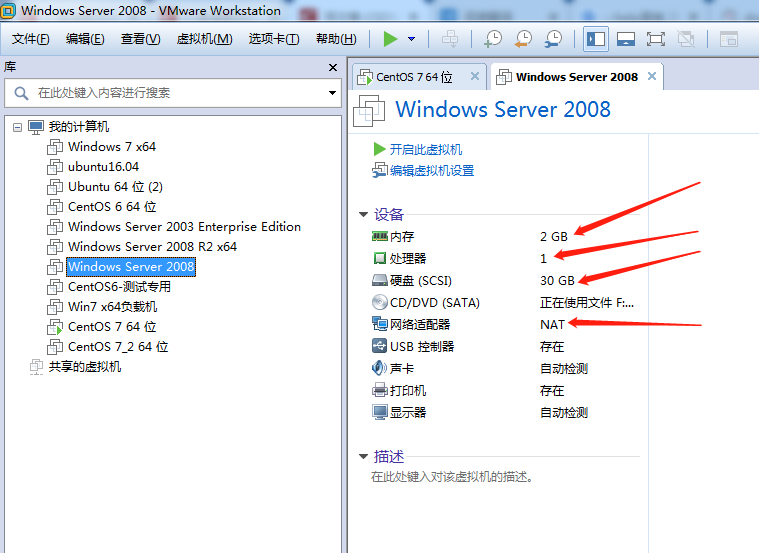
Task: Click the 正在使用文件 F:... CD/DVD value
Action: (587, 303)
